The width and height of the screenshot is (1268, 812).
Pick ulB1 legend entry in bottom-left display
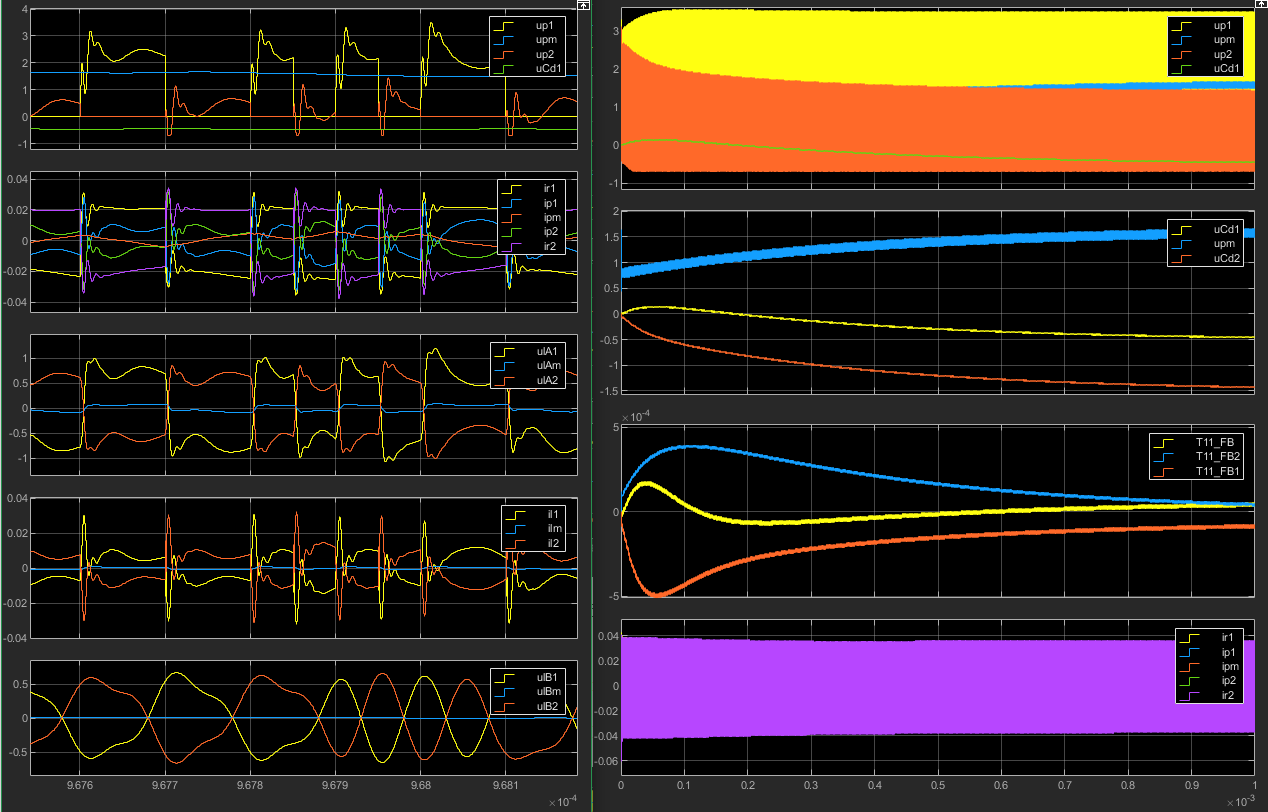click(x=530, y=678)
